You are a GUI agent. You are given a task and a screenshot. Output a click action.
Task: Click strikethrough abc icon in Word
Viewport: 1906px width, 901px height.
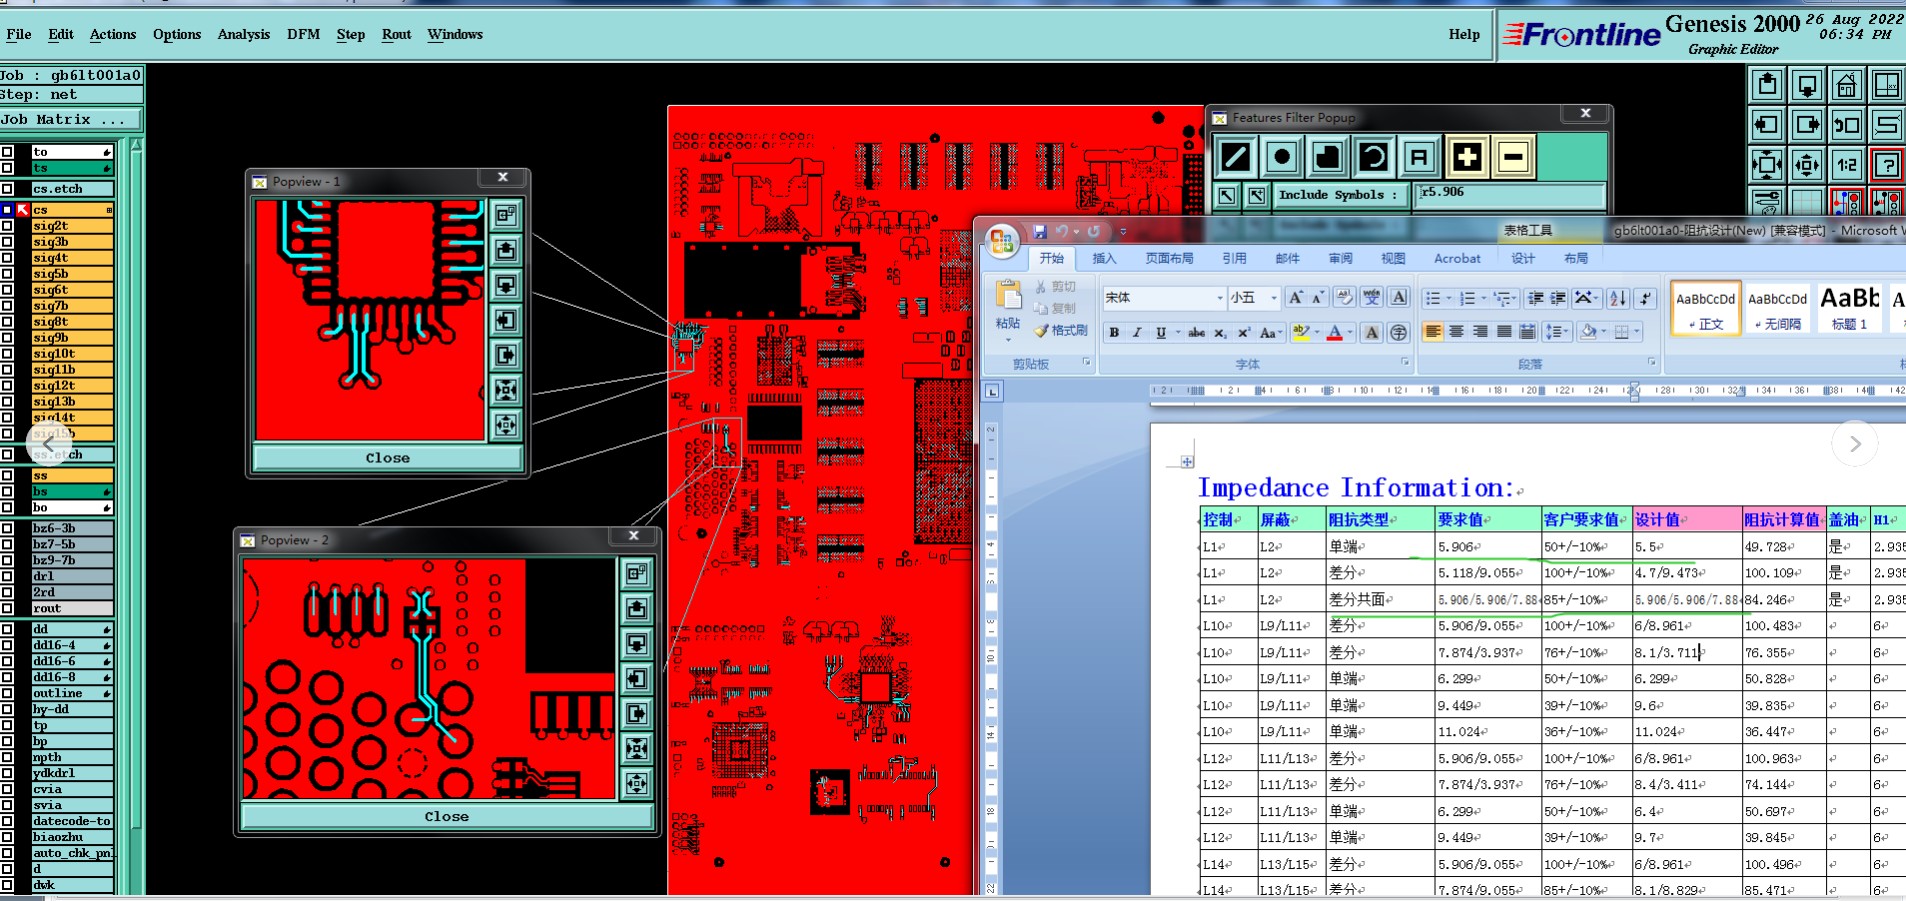click(1196, 333)
